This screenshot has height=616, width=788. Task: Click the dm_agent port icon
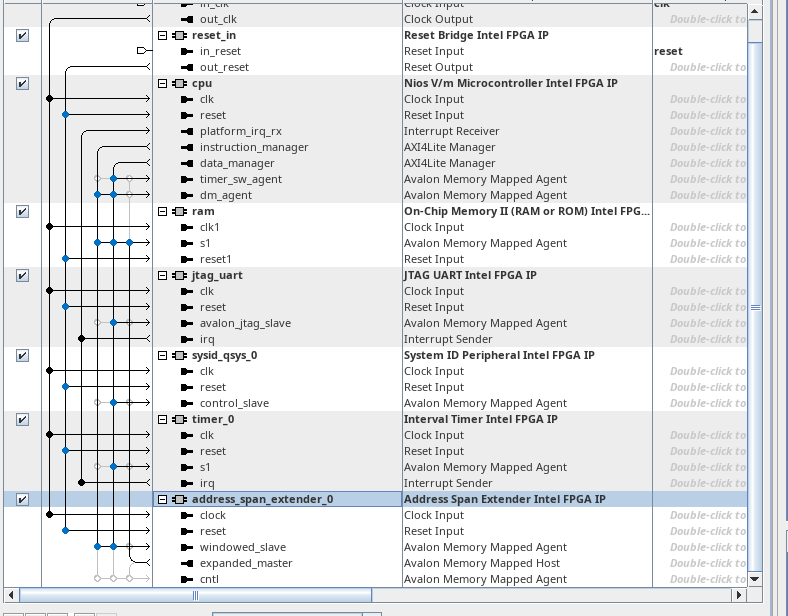(187, 195)
